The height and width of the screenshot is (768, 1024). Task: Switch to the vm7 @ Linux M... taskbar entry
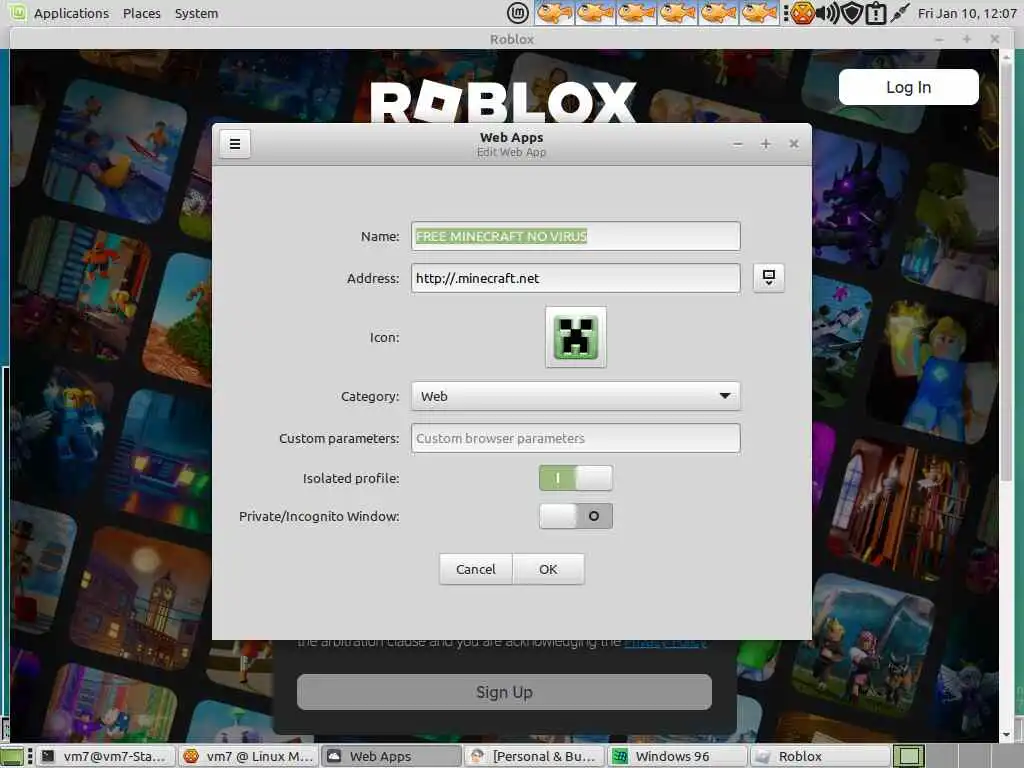point(248,756)
